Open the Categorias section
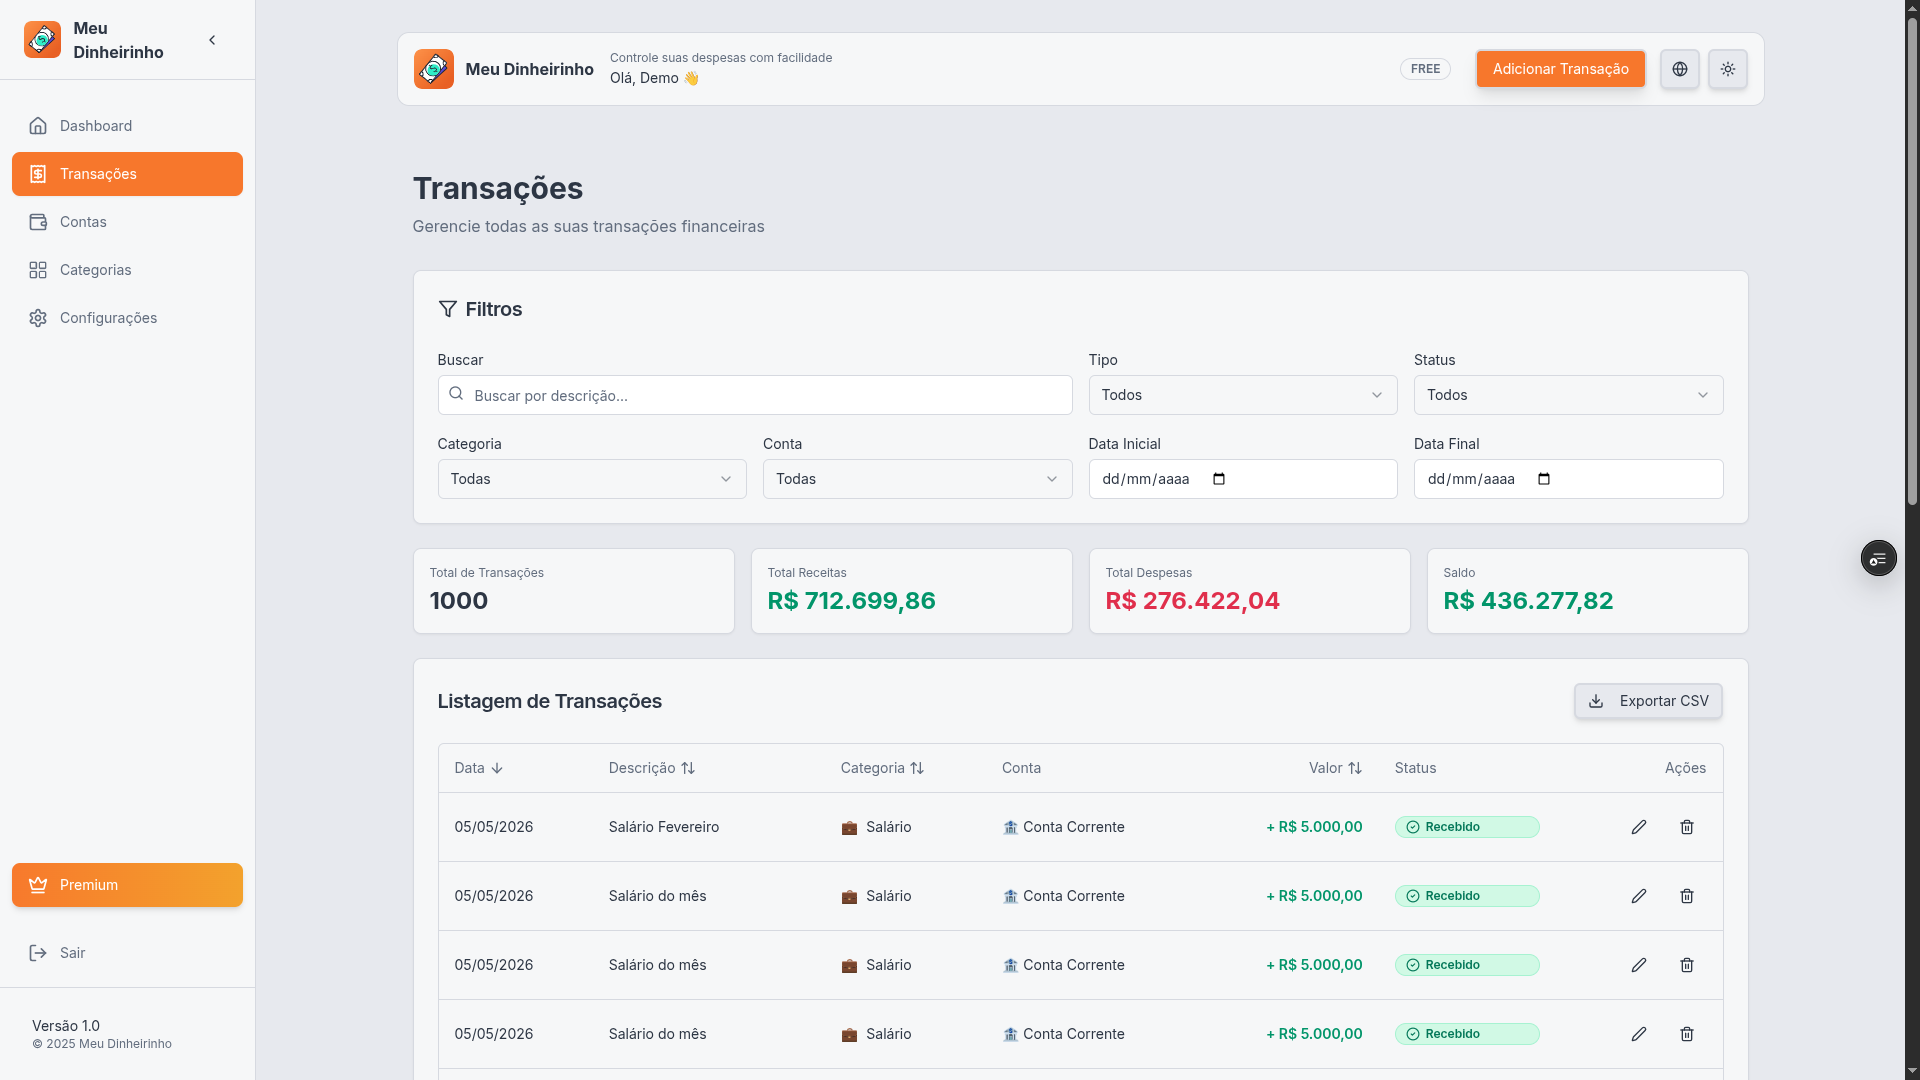Viewport: 1920px width, 1080px height. tap(95, 269)
